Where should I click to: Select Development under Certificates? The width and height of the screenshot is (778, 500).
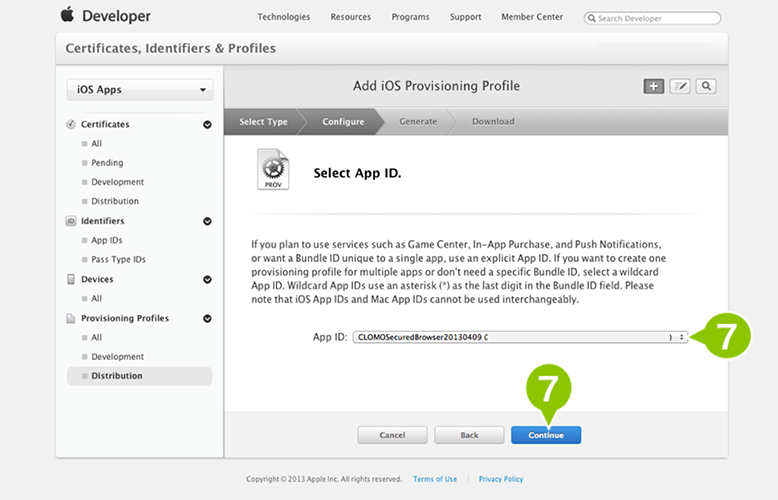117,182
